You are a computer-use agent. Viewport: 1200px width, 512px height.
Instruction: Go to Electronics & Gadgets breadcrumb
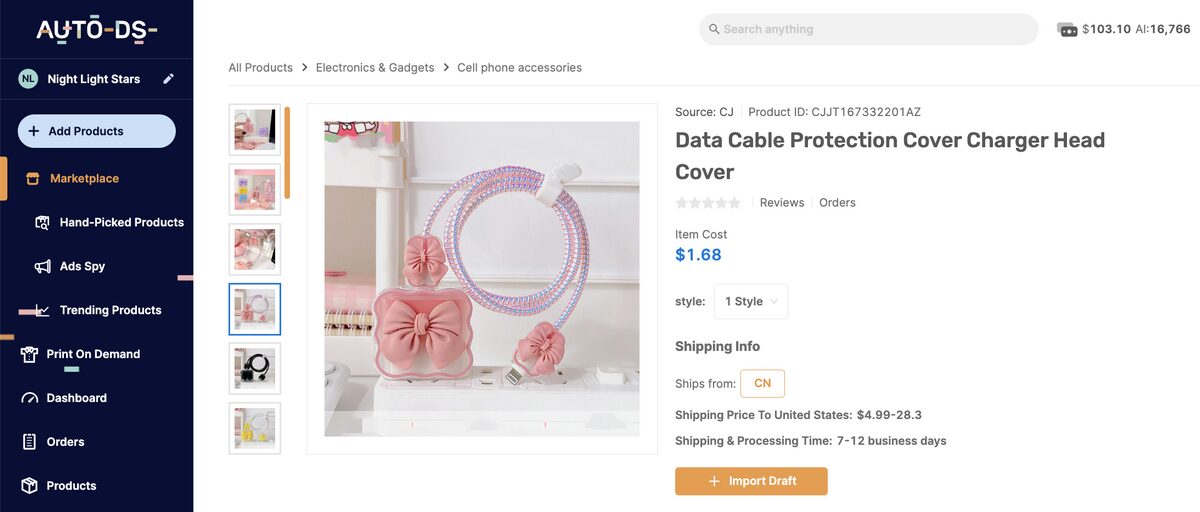point(375,68)
